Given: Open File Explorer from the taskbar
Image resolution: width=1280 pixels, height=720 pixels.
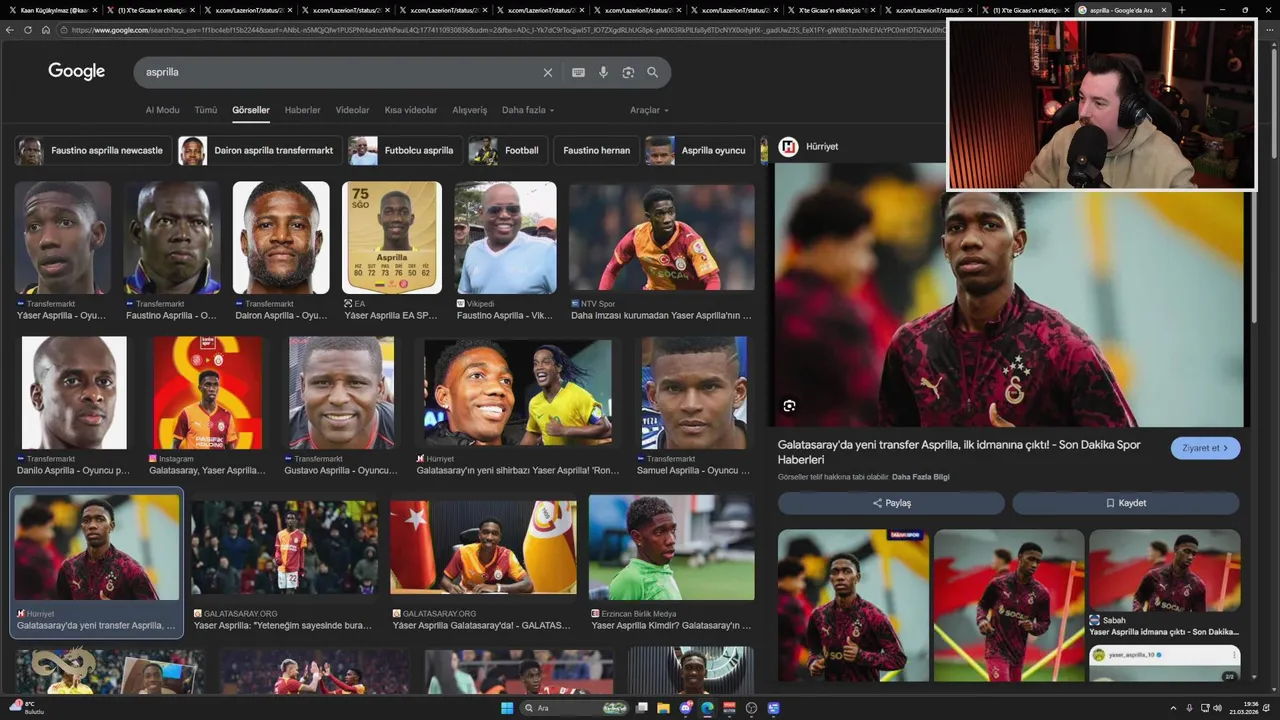Looking at the screenshot, I should 664,708.
